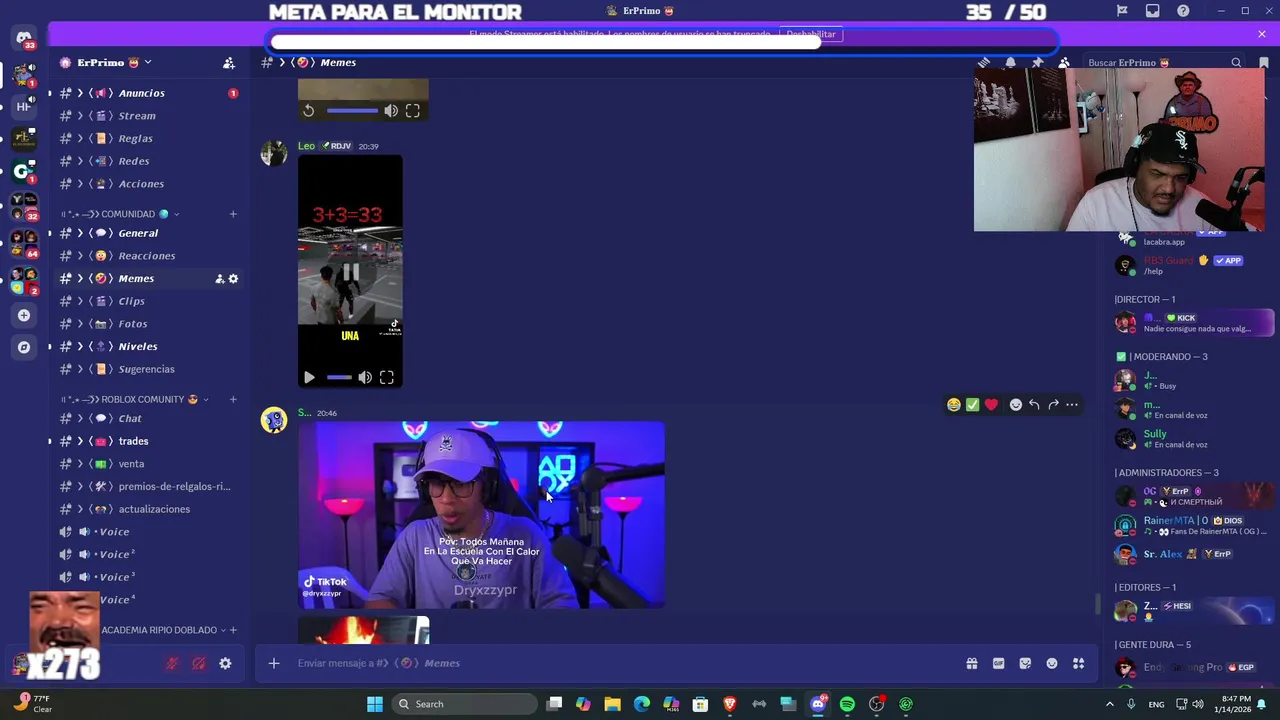1280x720 pixels.
Task: Open Sr. Alex member profile
Action: coord(1190,554)
